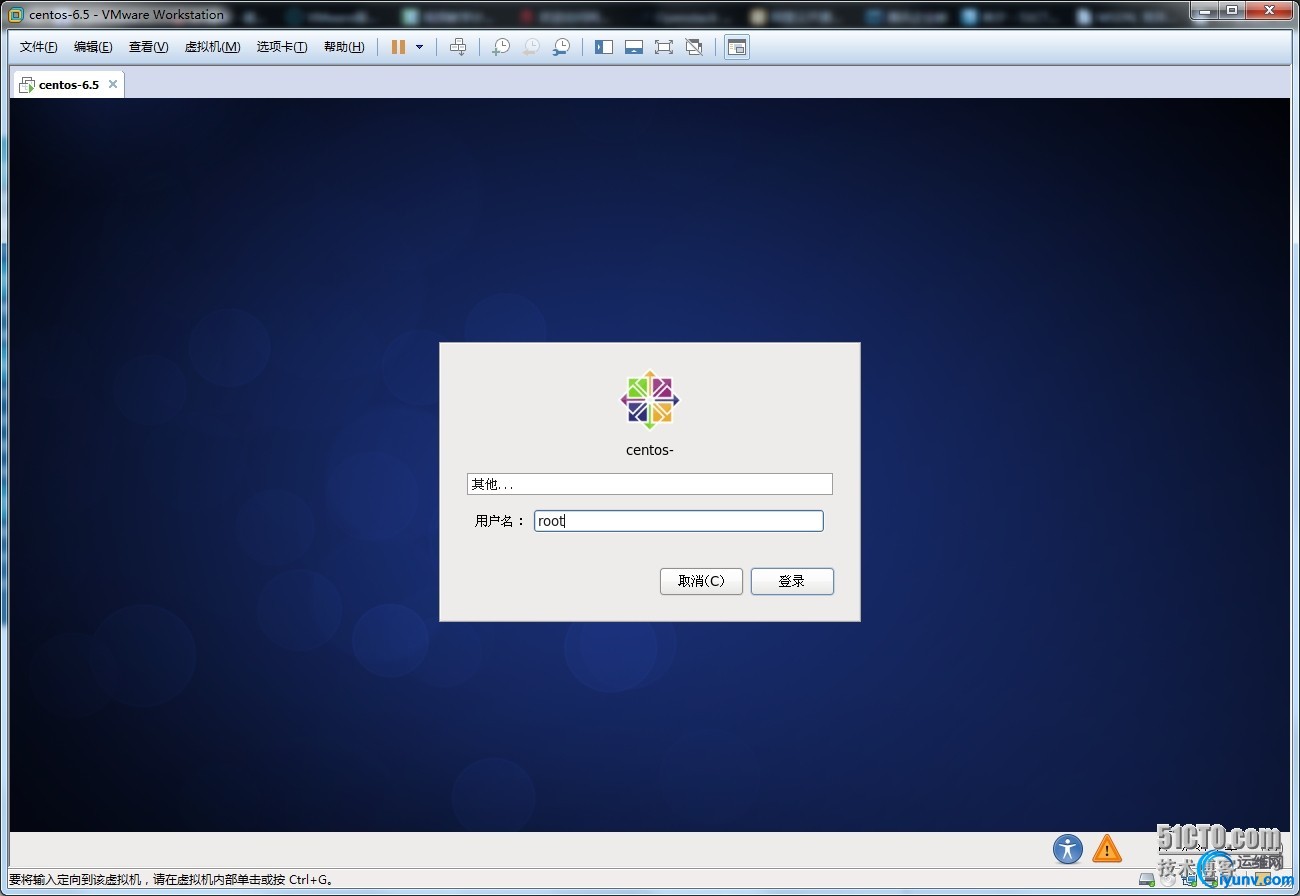The height and width of the screenshot is (896, 1300).
Task: Click the orange warning triangle icon
Action: (x=1107, y=849)
